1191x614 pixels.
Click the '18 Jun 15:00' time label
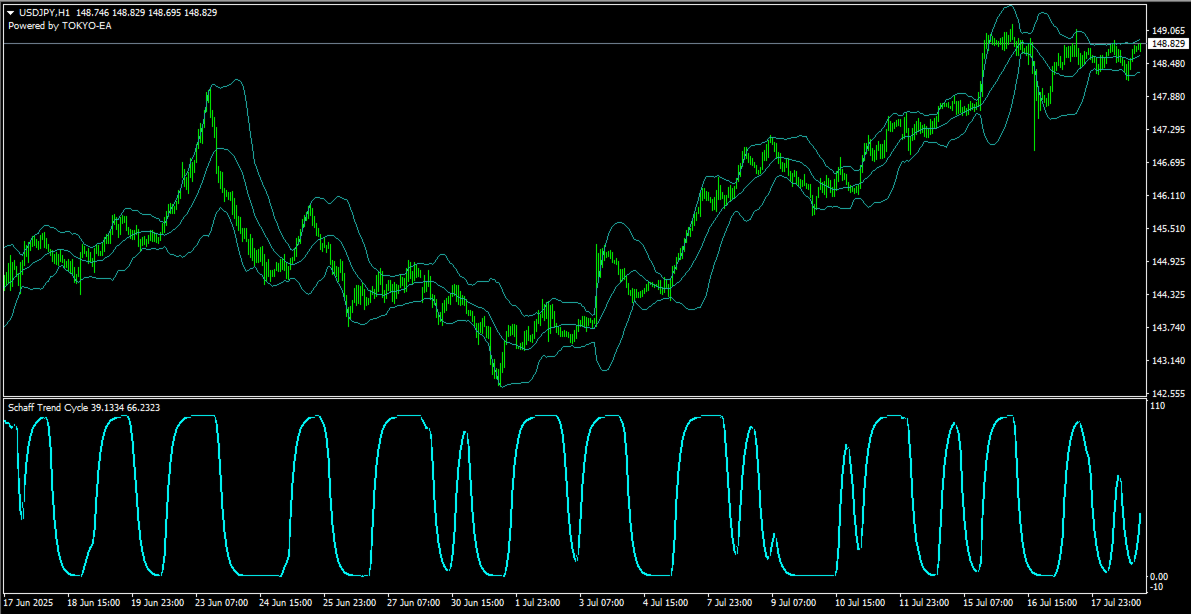(94, 603)
